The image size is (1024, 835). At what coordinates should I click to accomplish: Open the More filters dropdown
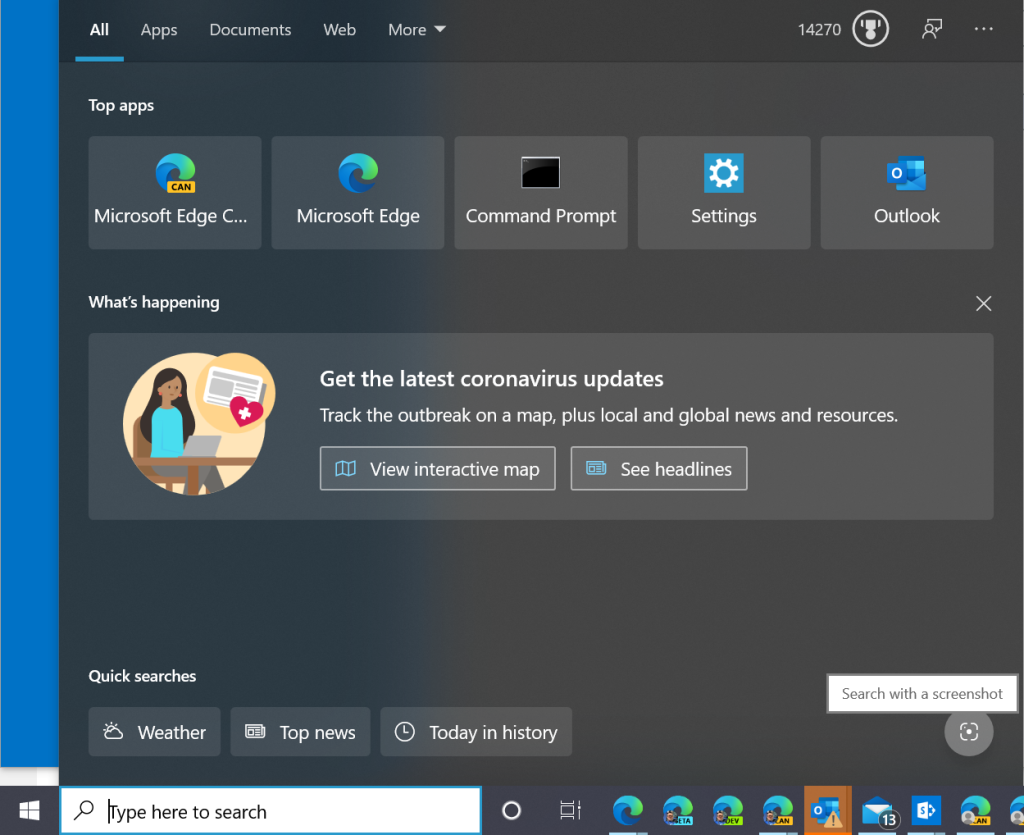point(416,30)
